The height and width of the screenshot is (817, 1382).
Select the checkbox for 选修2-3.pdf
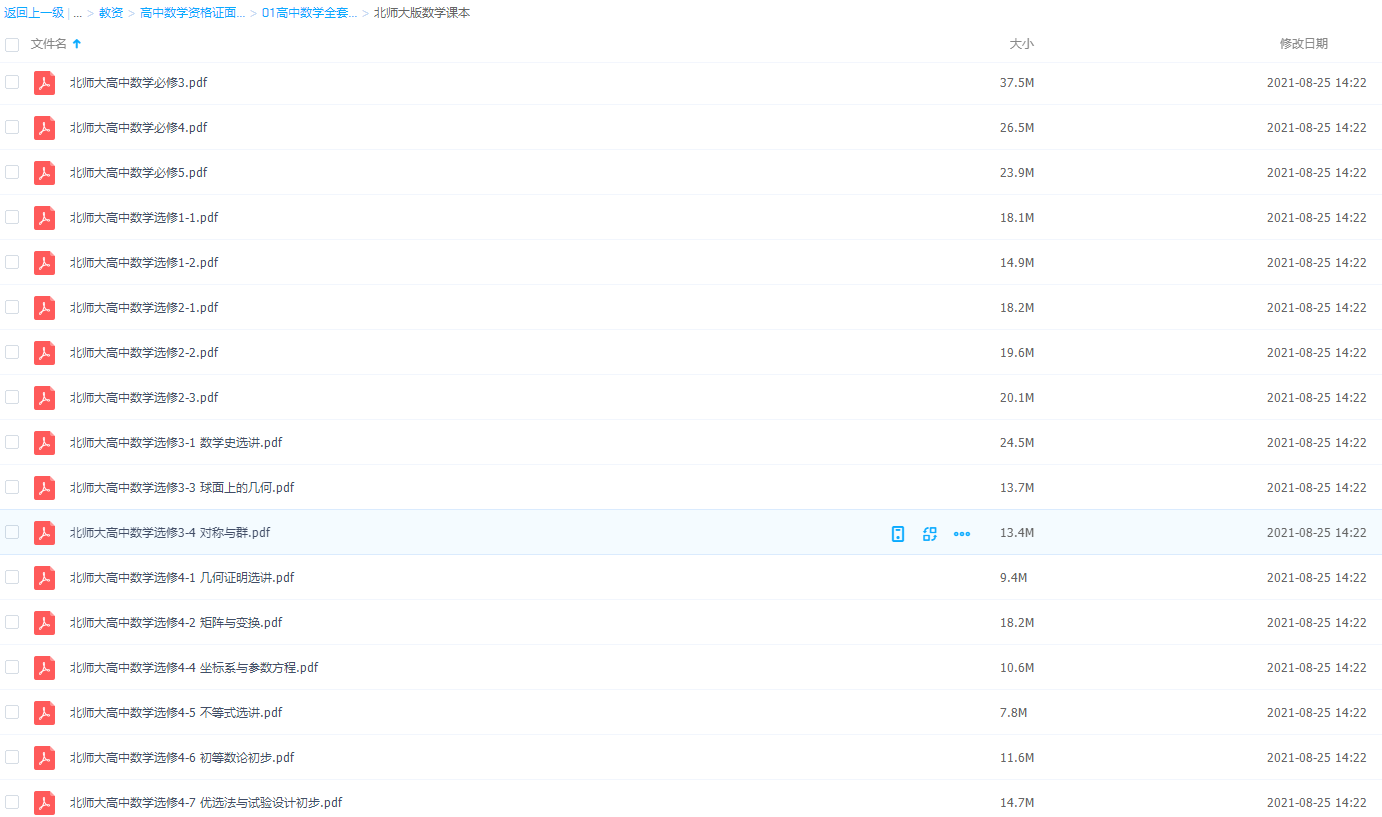[12, 397]
